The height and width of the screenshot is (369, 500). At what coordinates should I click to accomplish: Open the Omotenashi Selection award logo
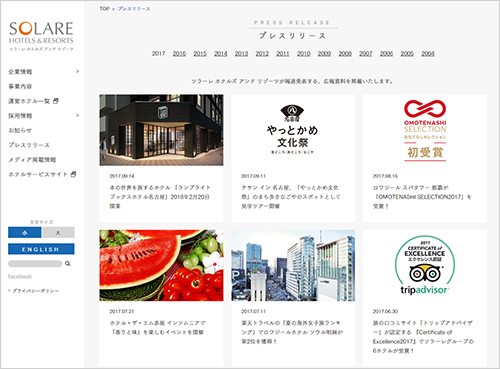pyautogui.click(x=425, y=130)
